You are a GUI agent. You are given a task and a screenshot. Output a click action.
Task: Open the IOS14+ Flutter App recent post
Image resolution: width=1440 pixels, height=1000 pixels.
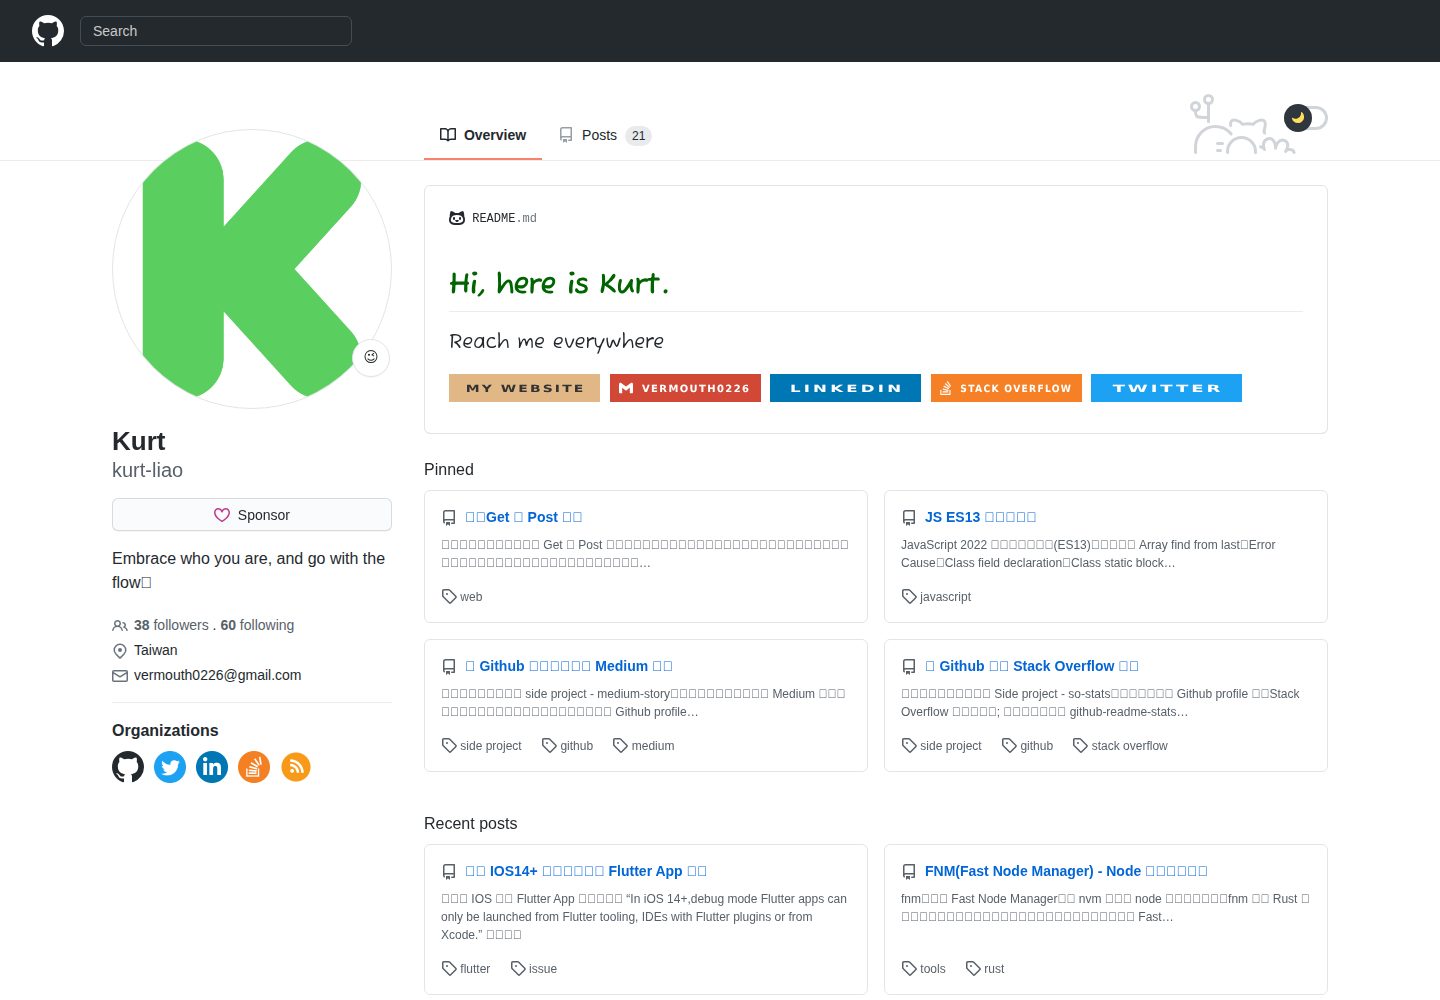click(x=586, y=871)
